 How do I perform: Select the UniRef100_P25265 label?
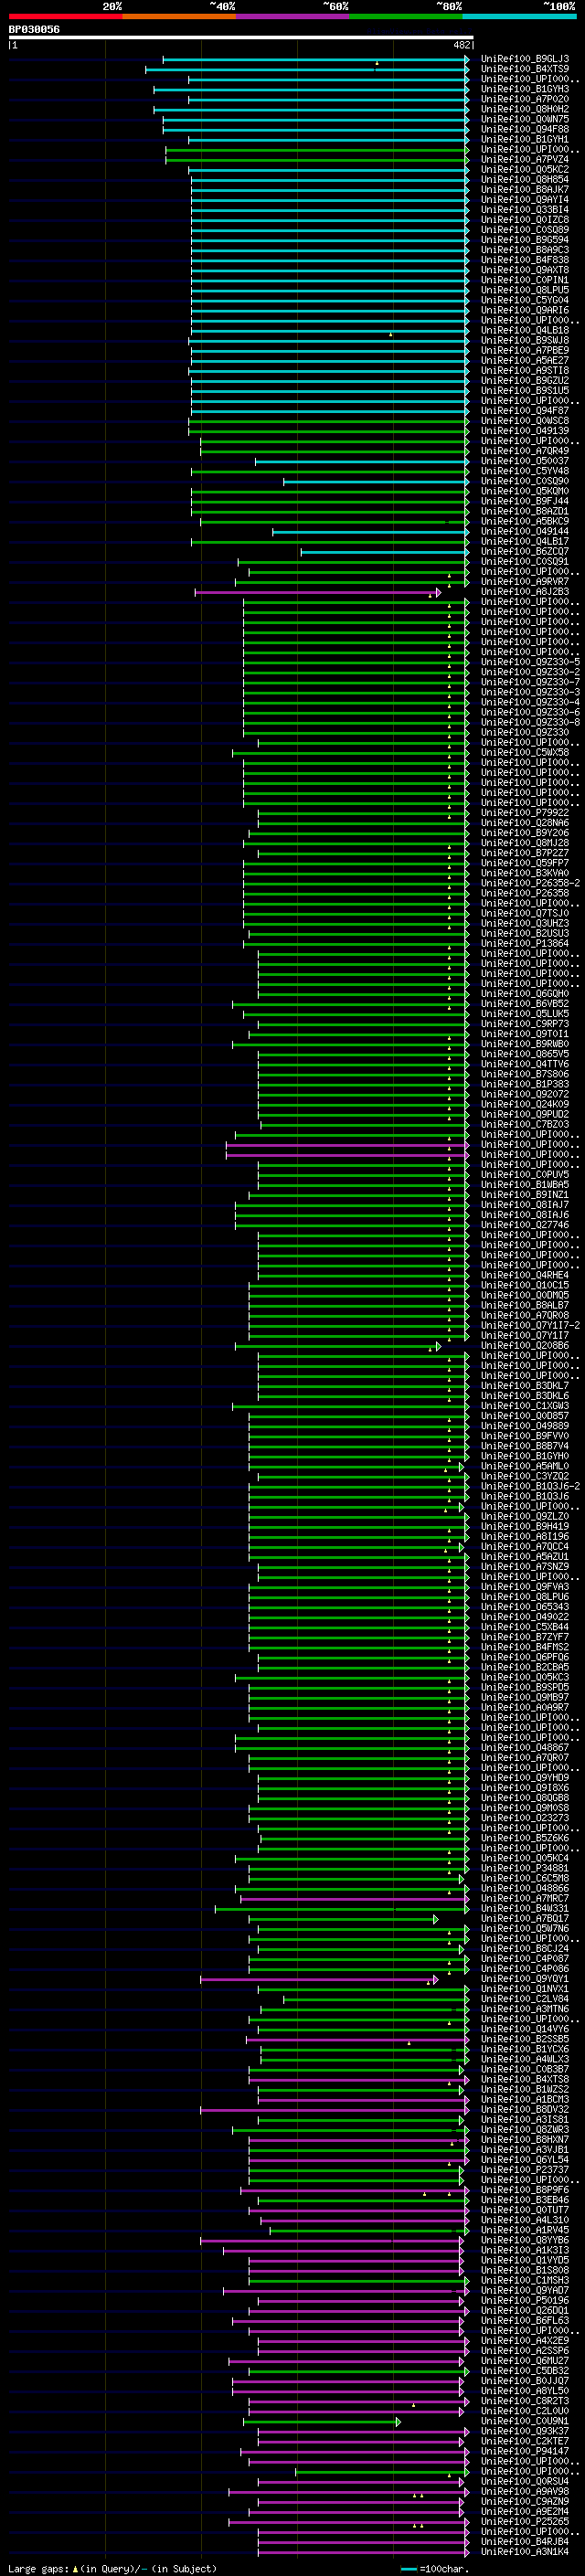coord(524,2522)
